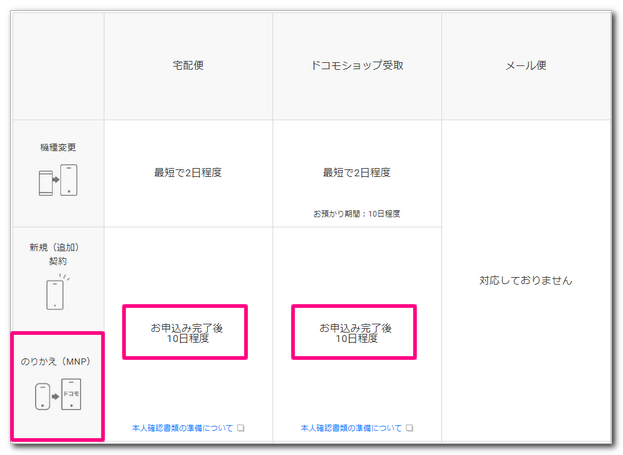
Task: Click お申込み完了後10日程度 in ドコモショップ受取 column
Action: 355,333
